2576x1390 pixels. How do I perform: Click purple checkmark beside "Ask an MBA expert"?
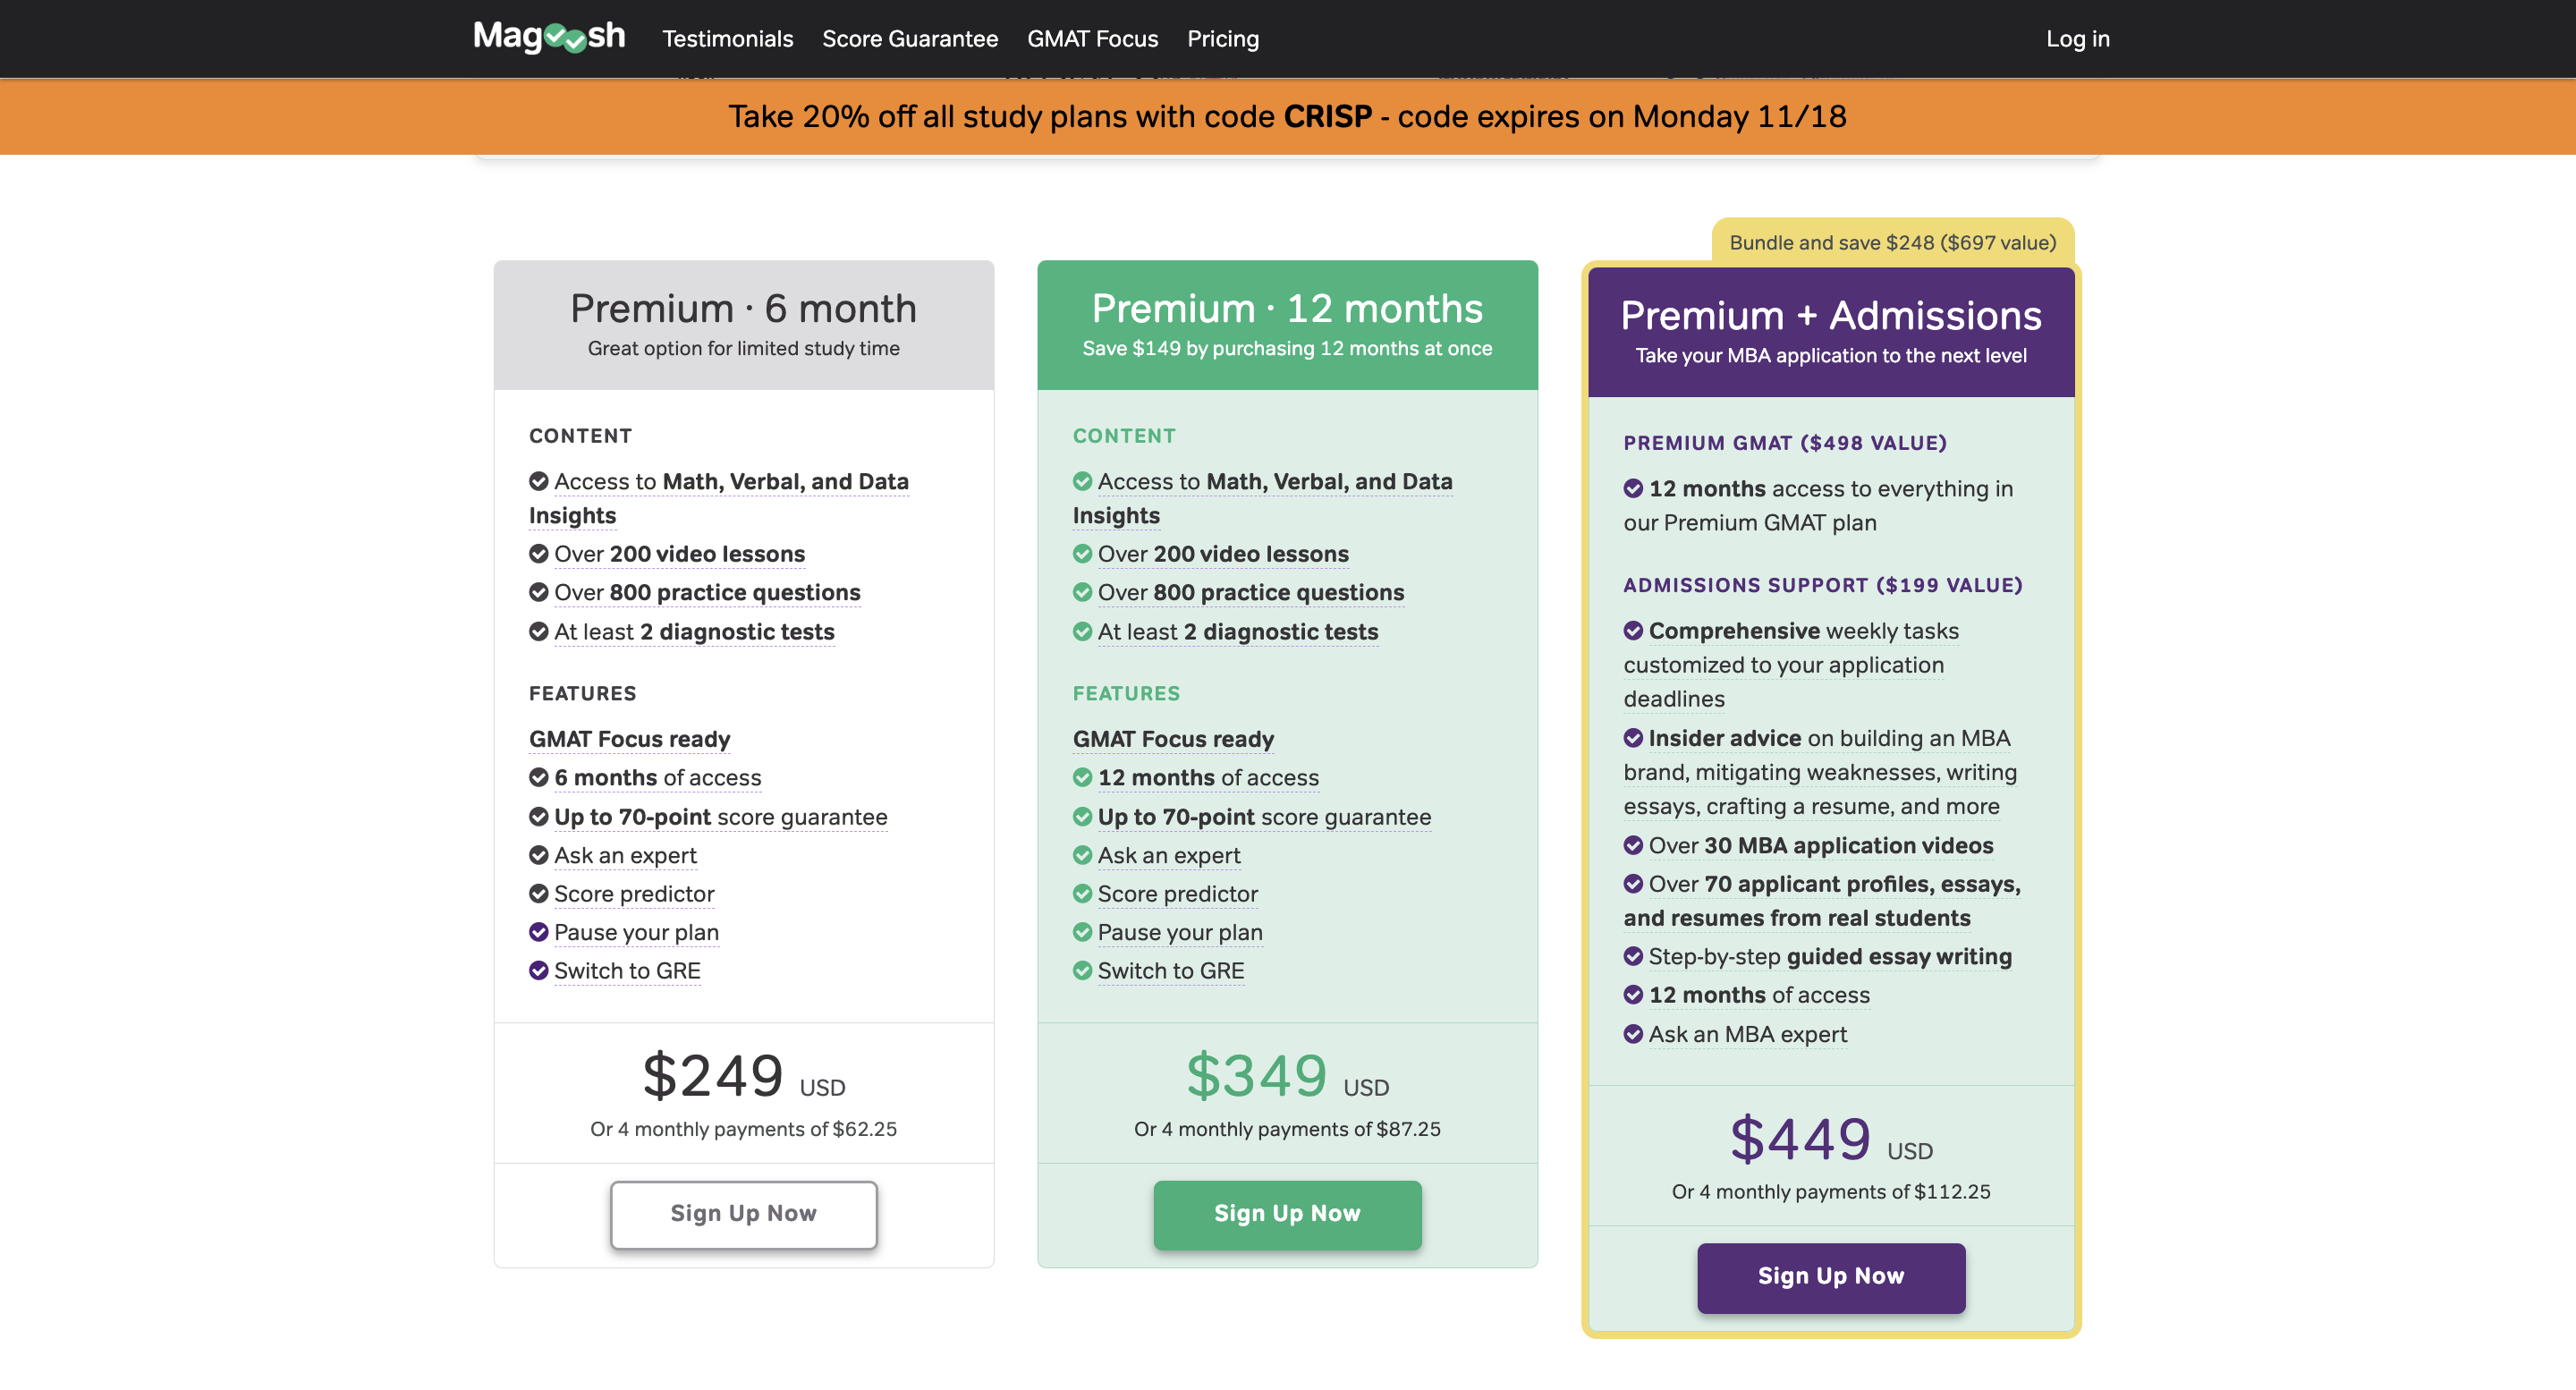point(1633,1034)
